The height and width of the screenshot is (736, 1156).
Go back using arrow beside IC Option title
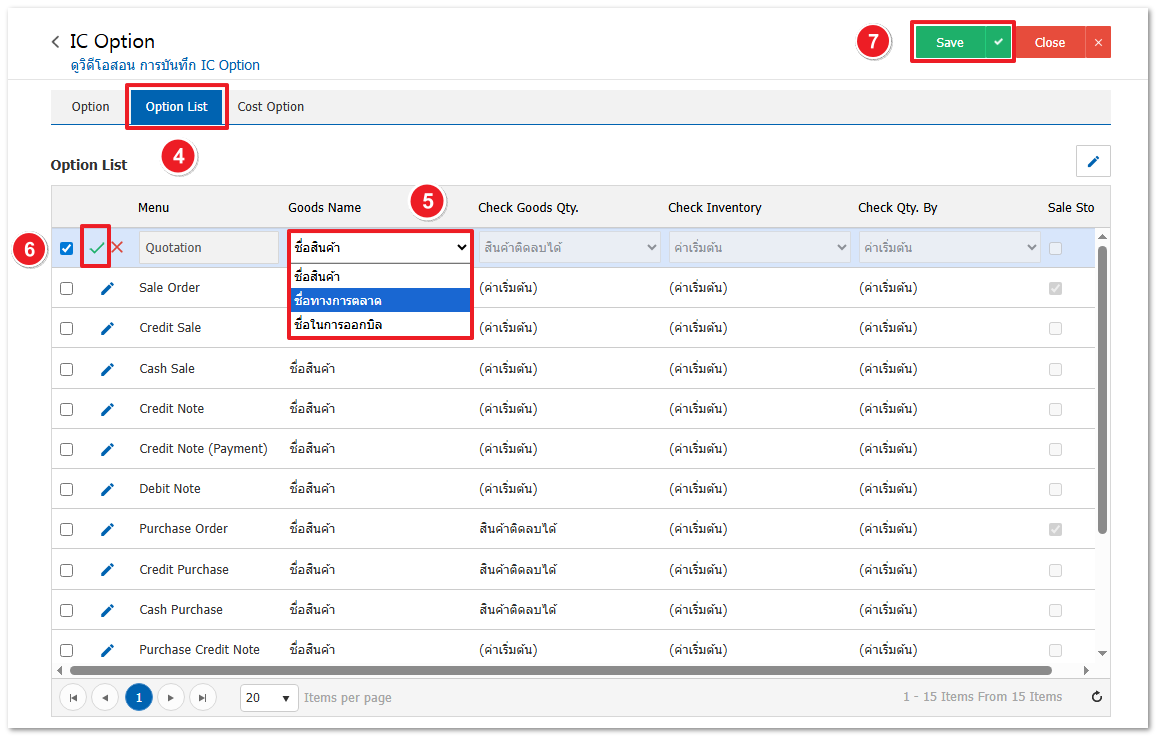point(56,42)
